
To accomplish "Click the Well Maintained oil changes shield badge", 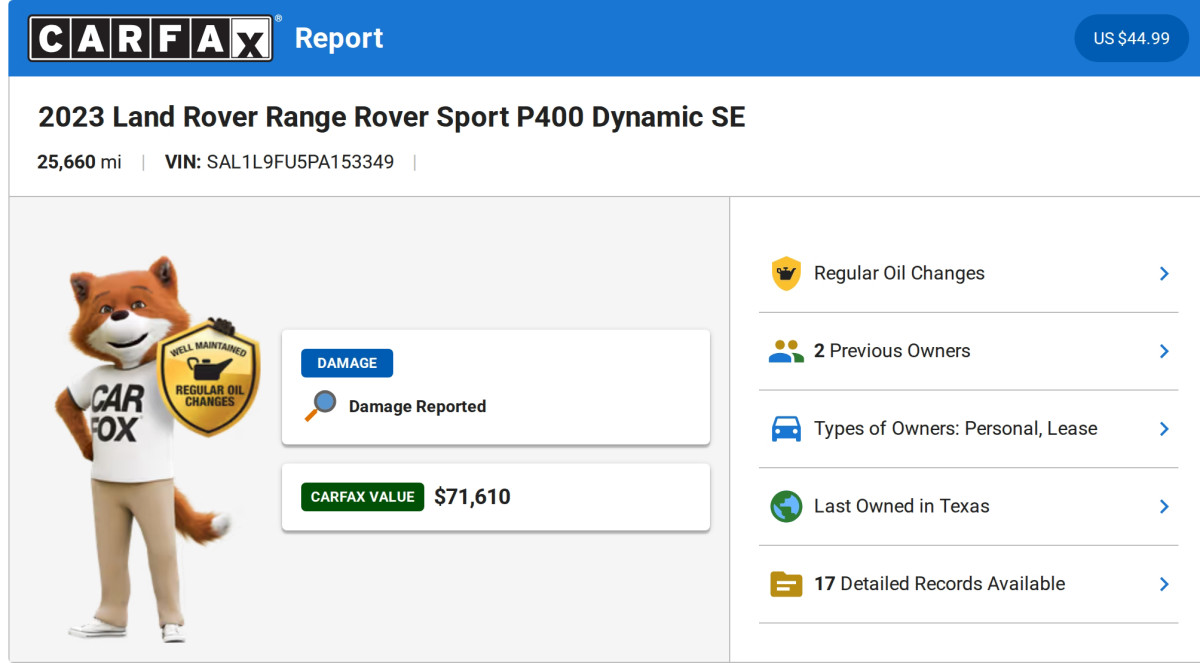I will click(209, 378).
